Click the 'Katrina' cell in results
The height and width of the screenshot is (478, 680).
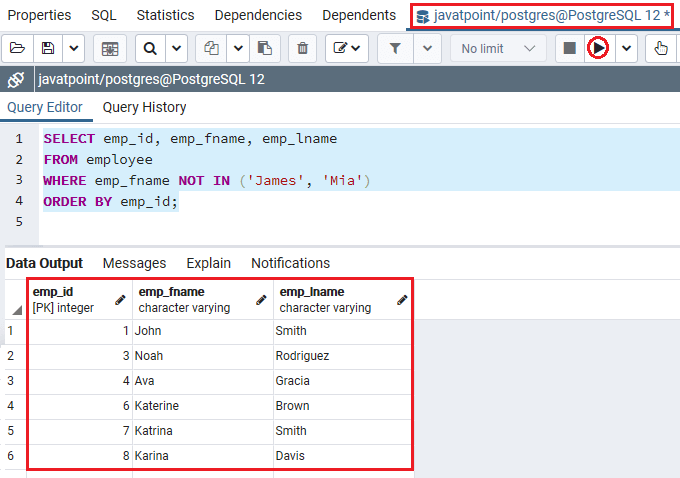click(x=203, y=431)
